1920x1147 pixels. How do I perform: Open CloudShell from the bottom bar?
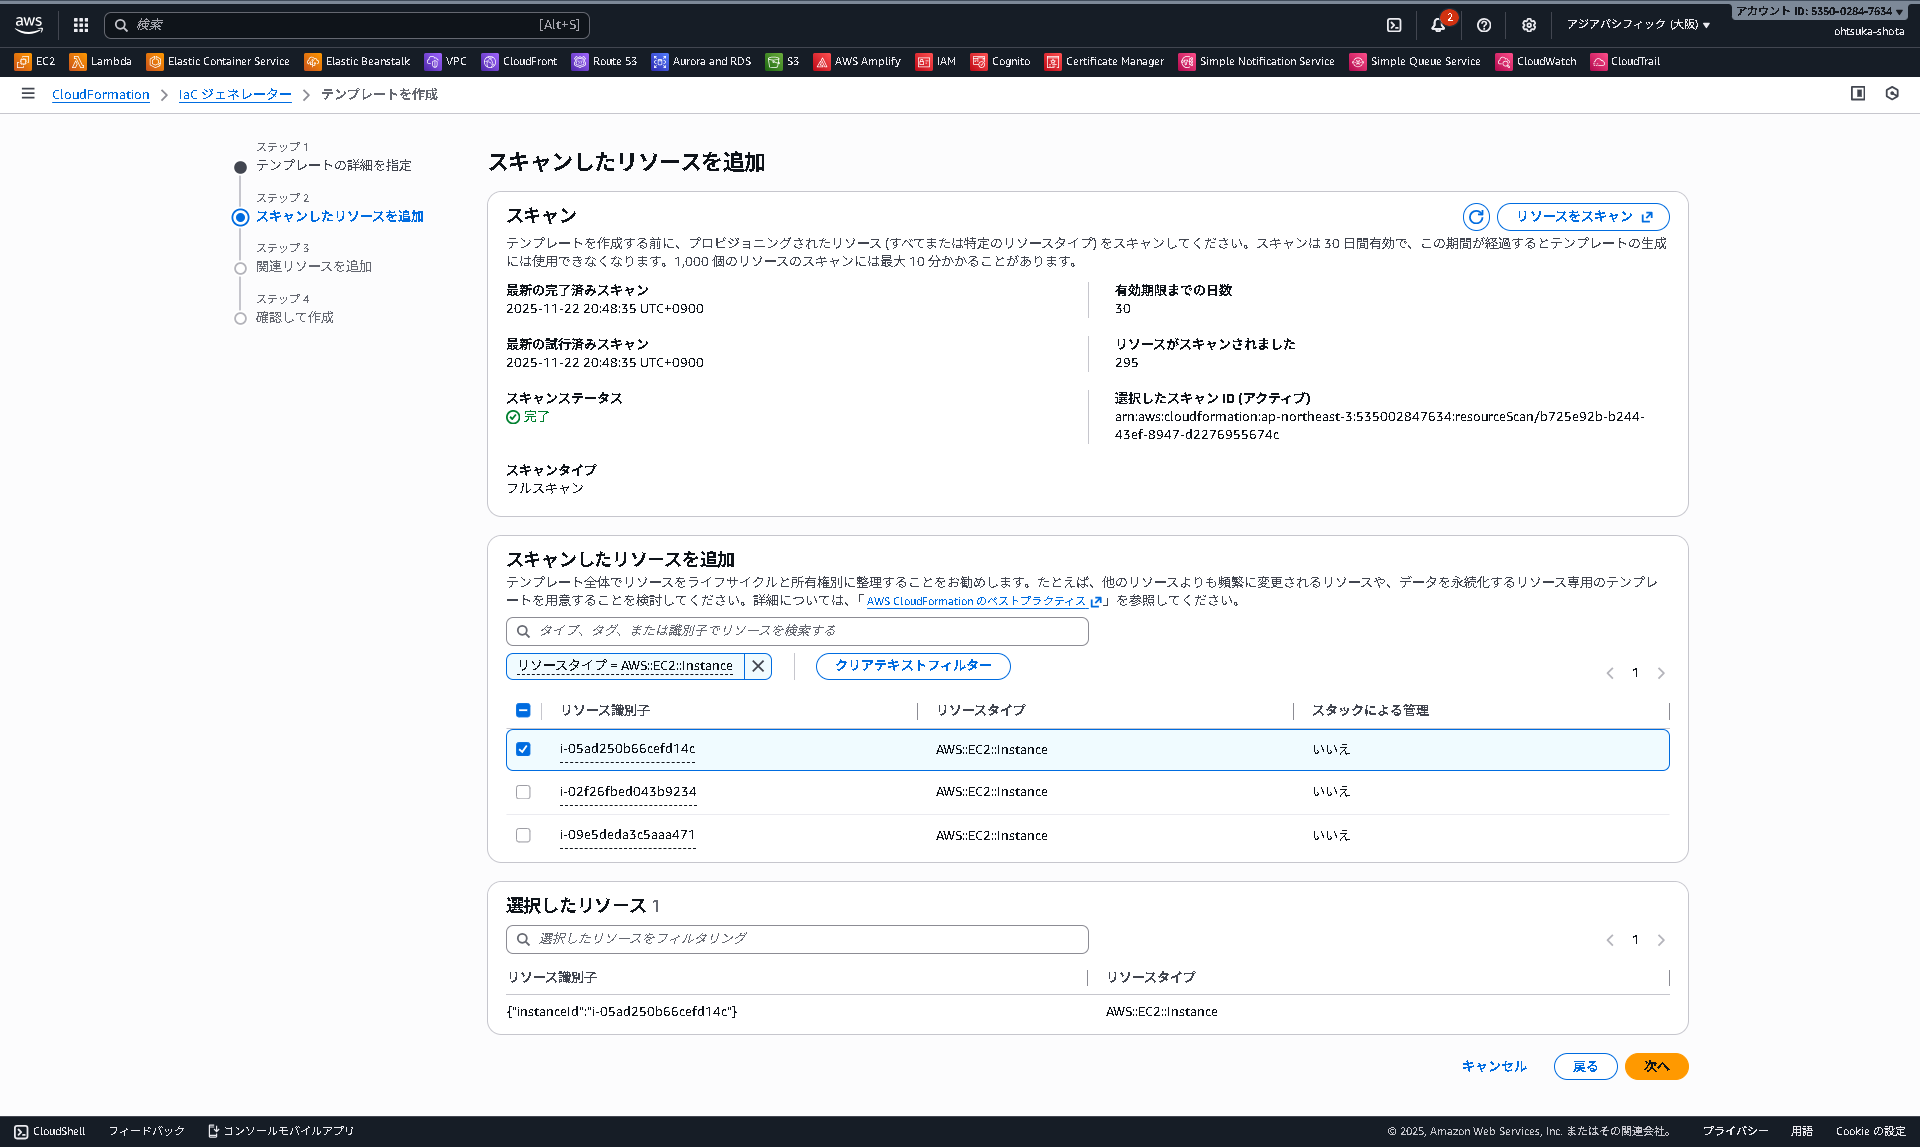coord(50,1130)
